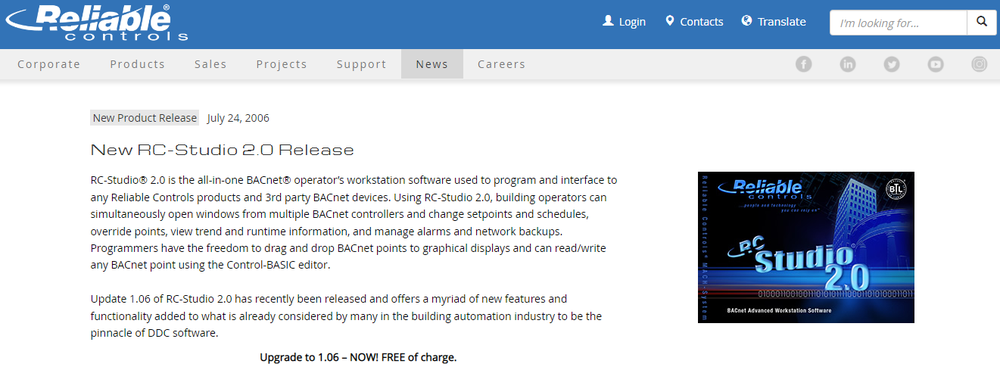Visit the Facebook page icon
This screenshot has width=1000, height=379.
[804, 64]
